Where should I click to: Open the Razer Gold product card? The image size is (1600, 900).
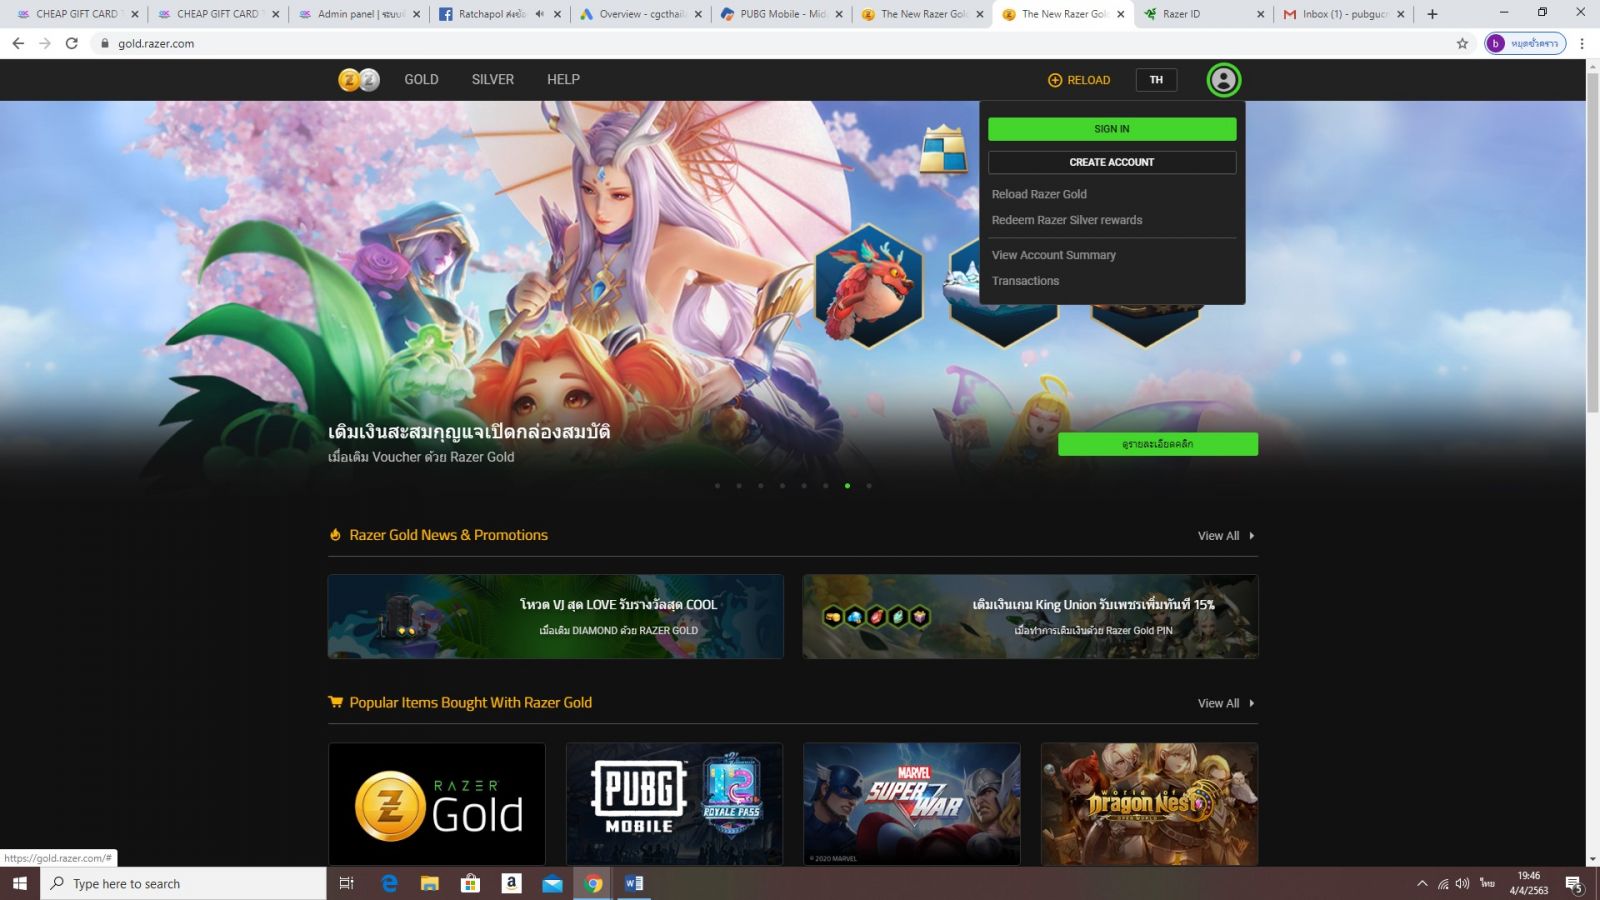tap(437, 804)
